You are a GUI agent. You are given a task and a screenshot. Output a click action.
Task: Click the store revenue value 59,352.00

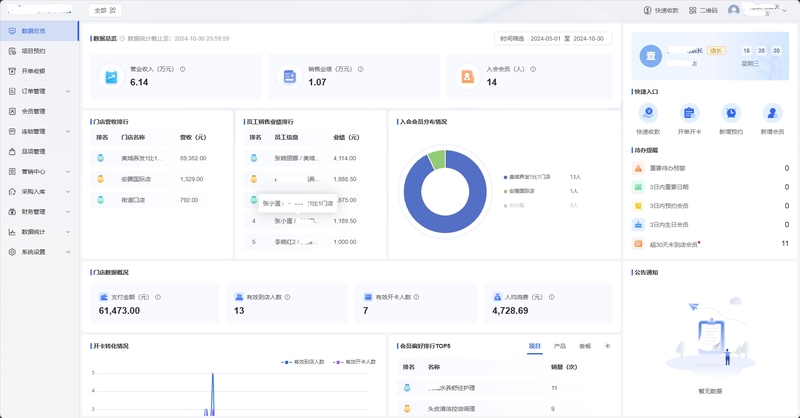coord(193,159)
